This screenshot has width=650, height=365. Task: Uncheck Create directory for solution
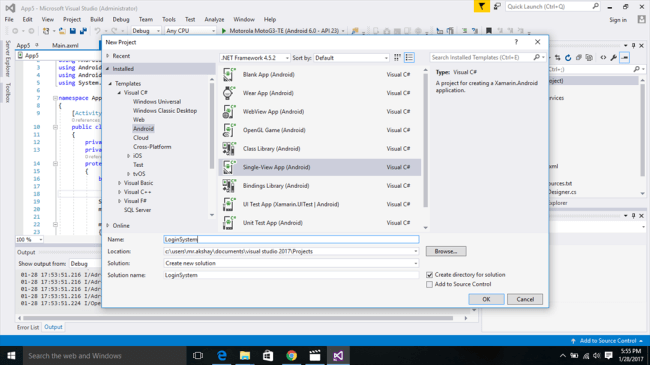429,275
